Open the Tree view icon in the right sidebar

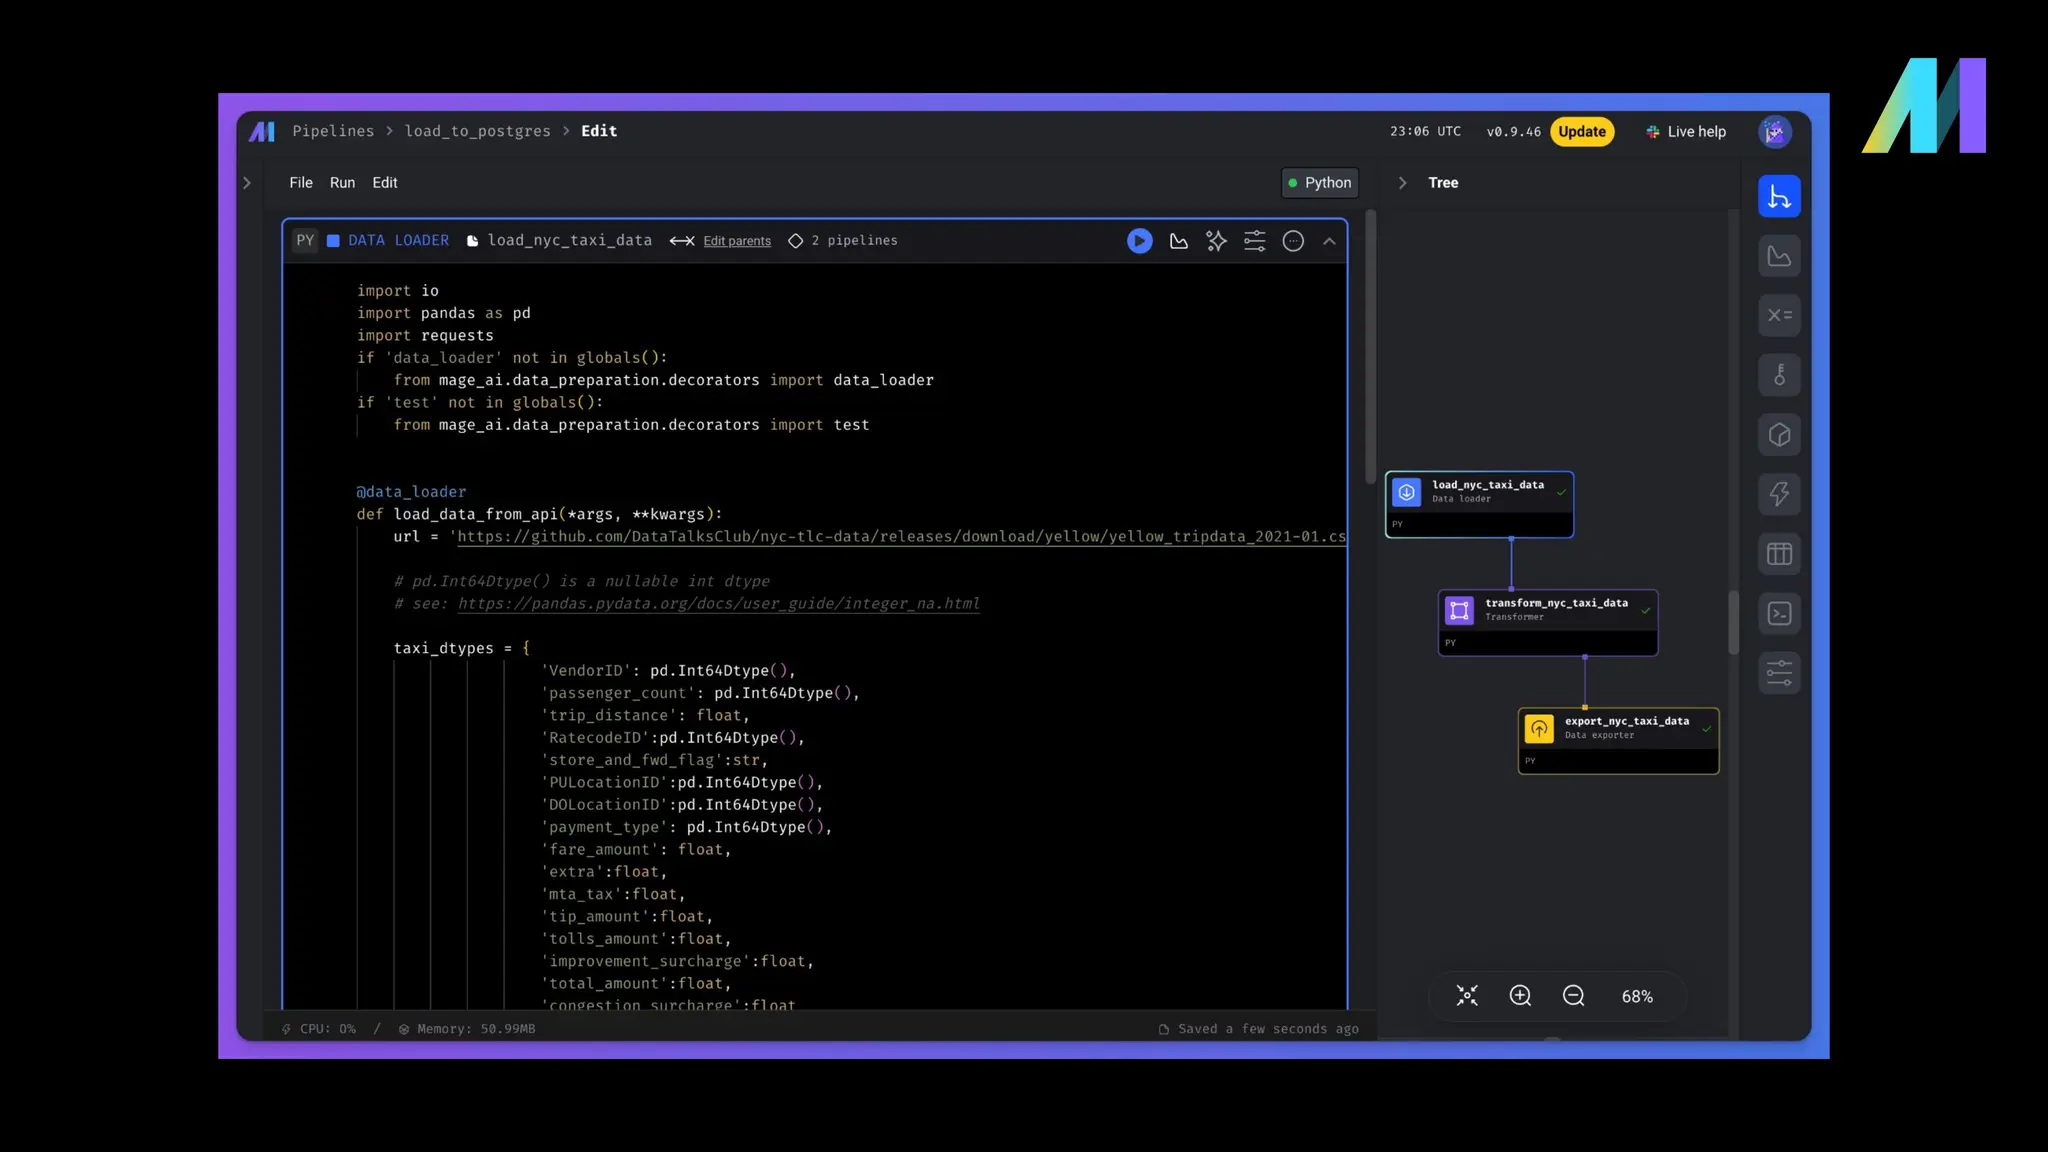click(1779, 196)
